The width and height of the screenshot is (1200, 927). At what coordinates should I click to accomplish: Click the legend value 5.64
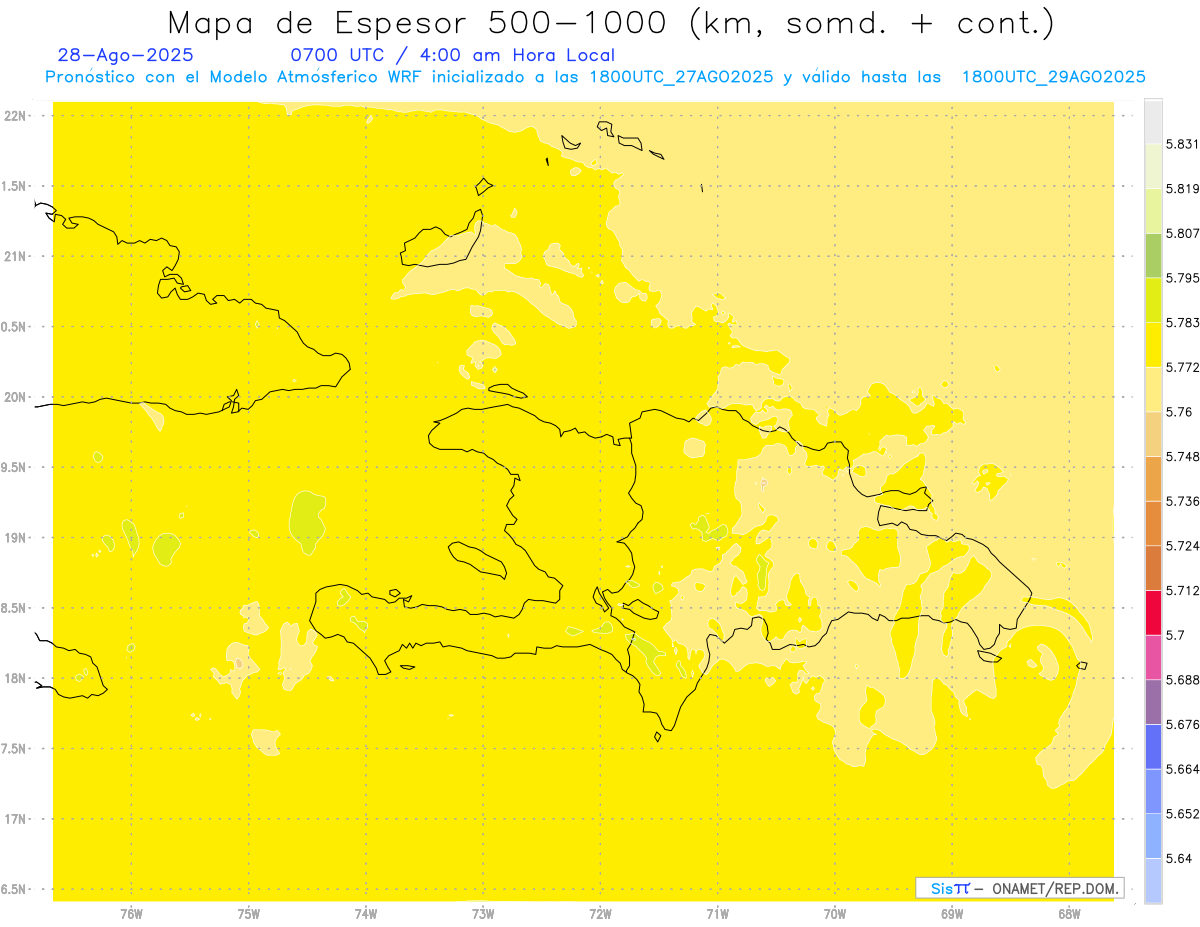tap(1179, 858)
